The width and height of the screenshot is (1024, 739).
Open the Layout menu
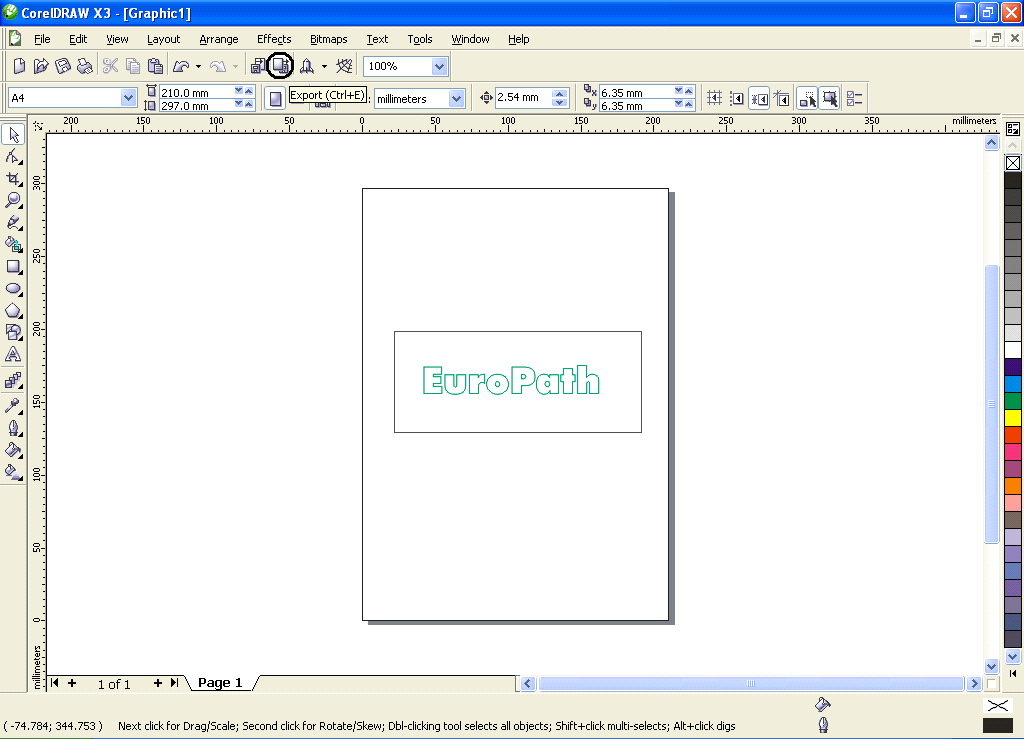pyautogui.click(x=163, y=39)
